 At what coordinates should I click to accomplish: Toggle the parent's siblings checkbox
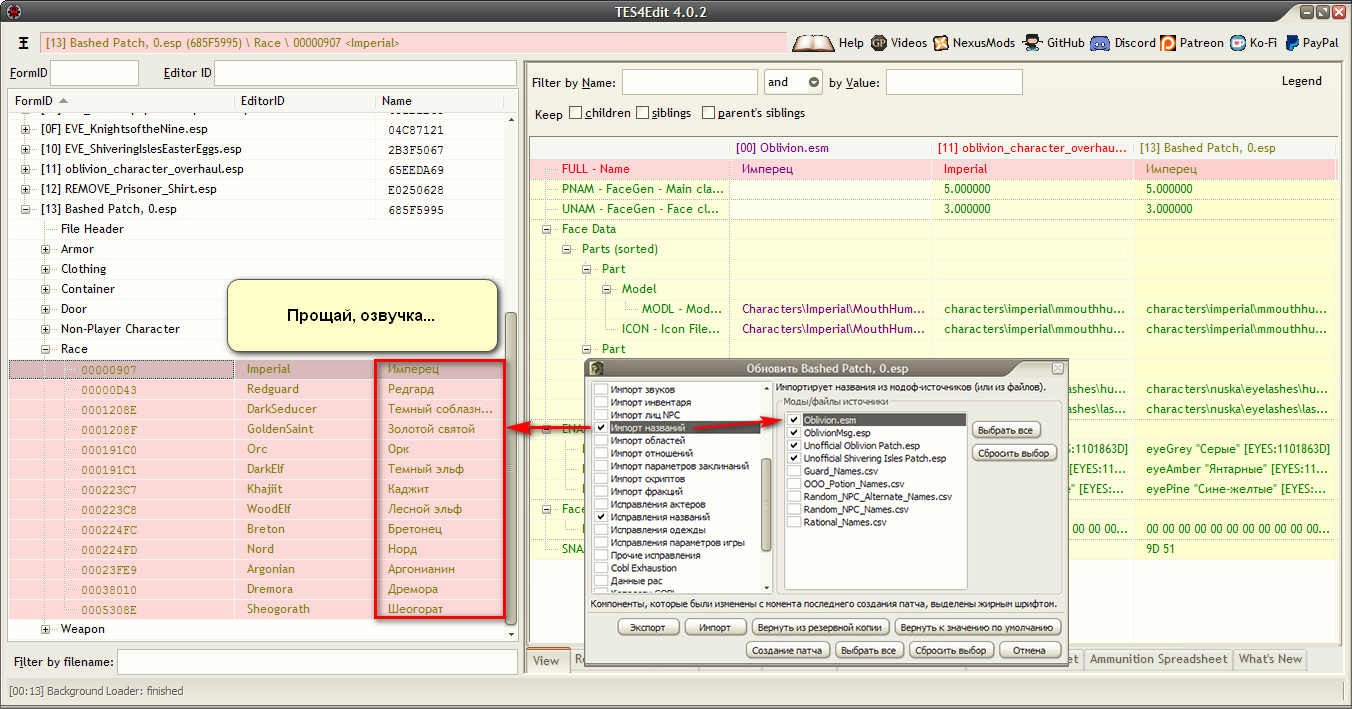tap(708, 113)
